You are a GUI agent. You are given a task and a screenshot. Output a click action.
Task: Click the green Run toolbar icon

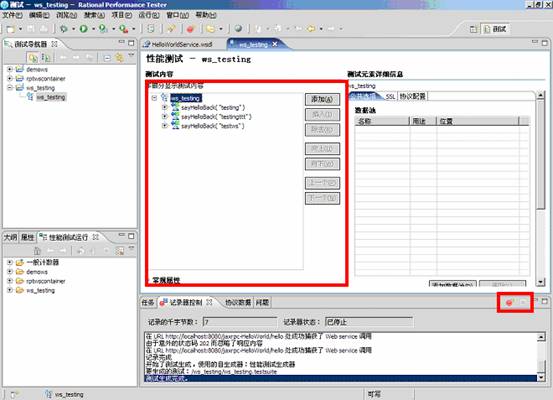84,29
